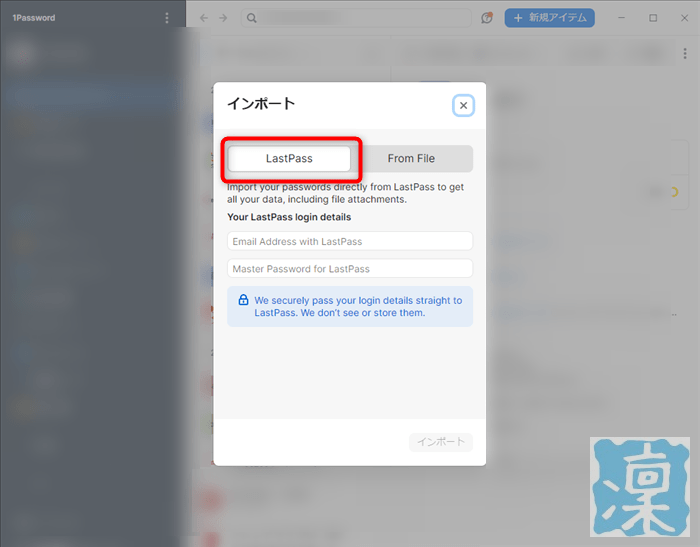
Task: Focus the Email Address with LastPass field
Action: coord(350,241)
